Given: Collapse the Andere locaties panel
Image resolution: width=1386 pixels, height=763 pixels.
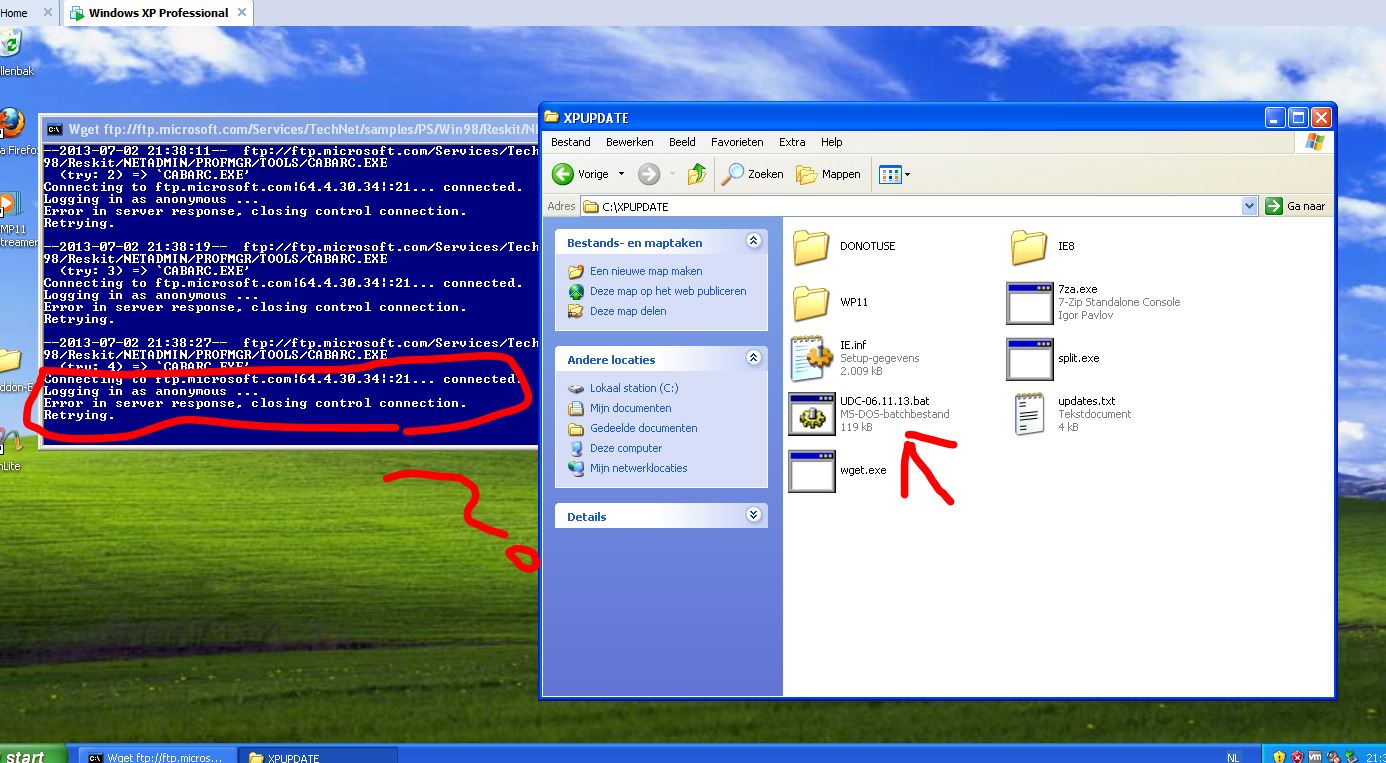Looking at the screenshot, I should 753,358.
